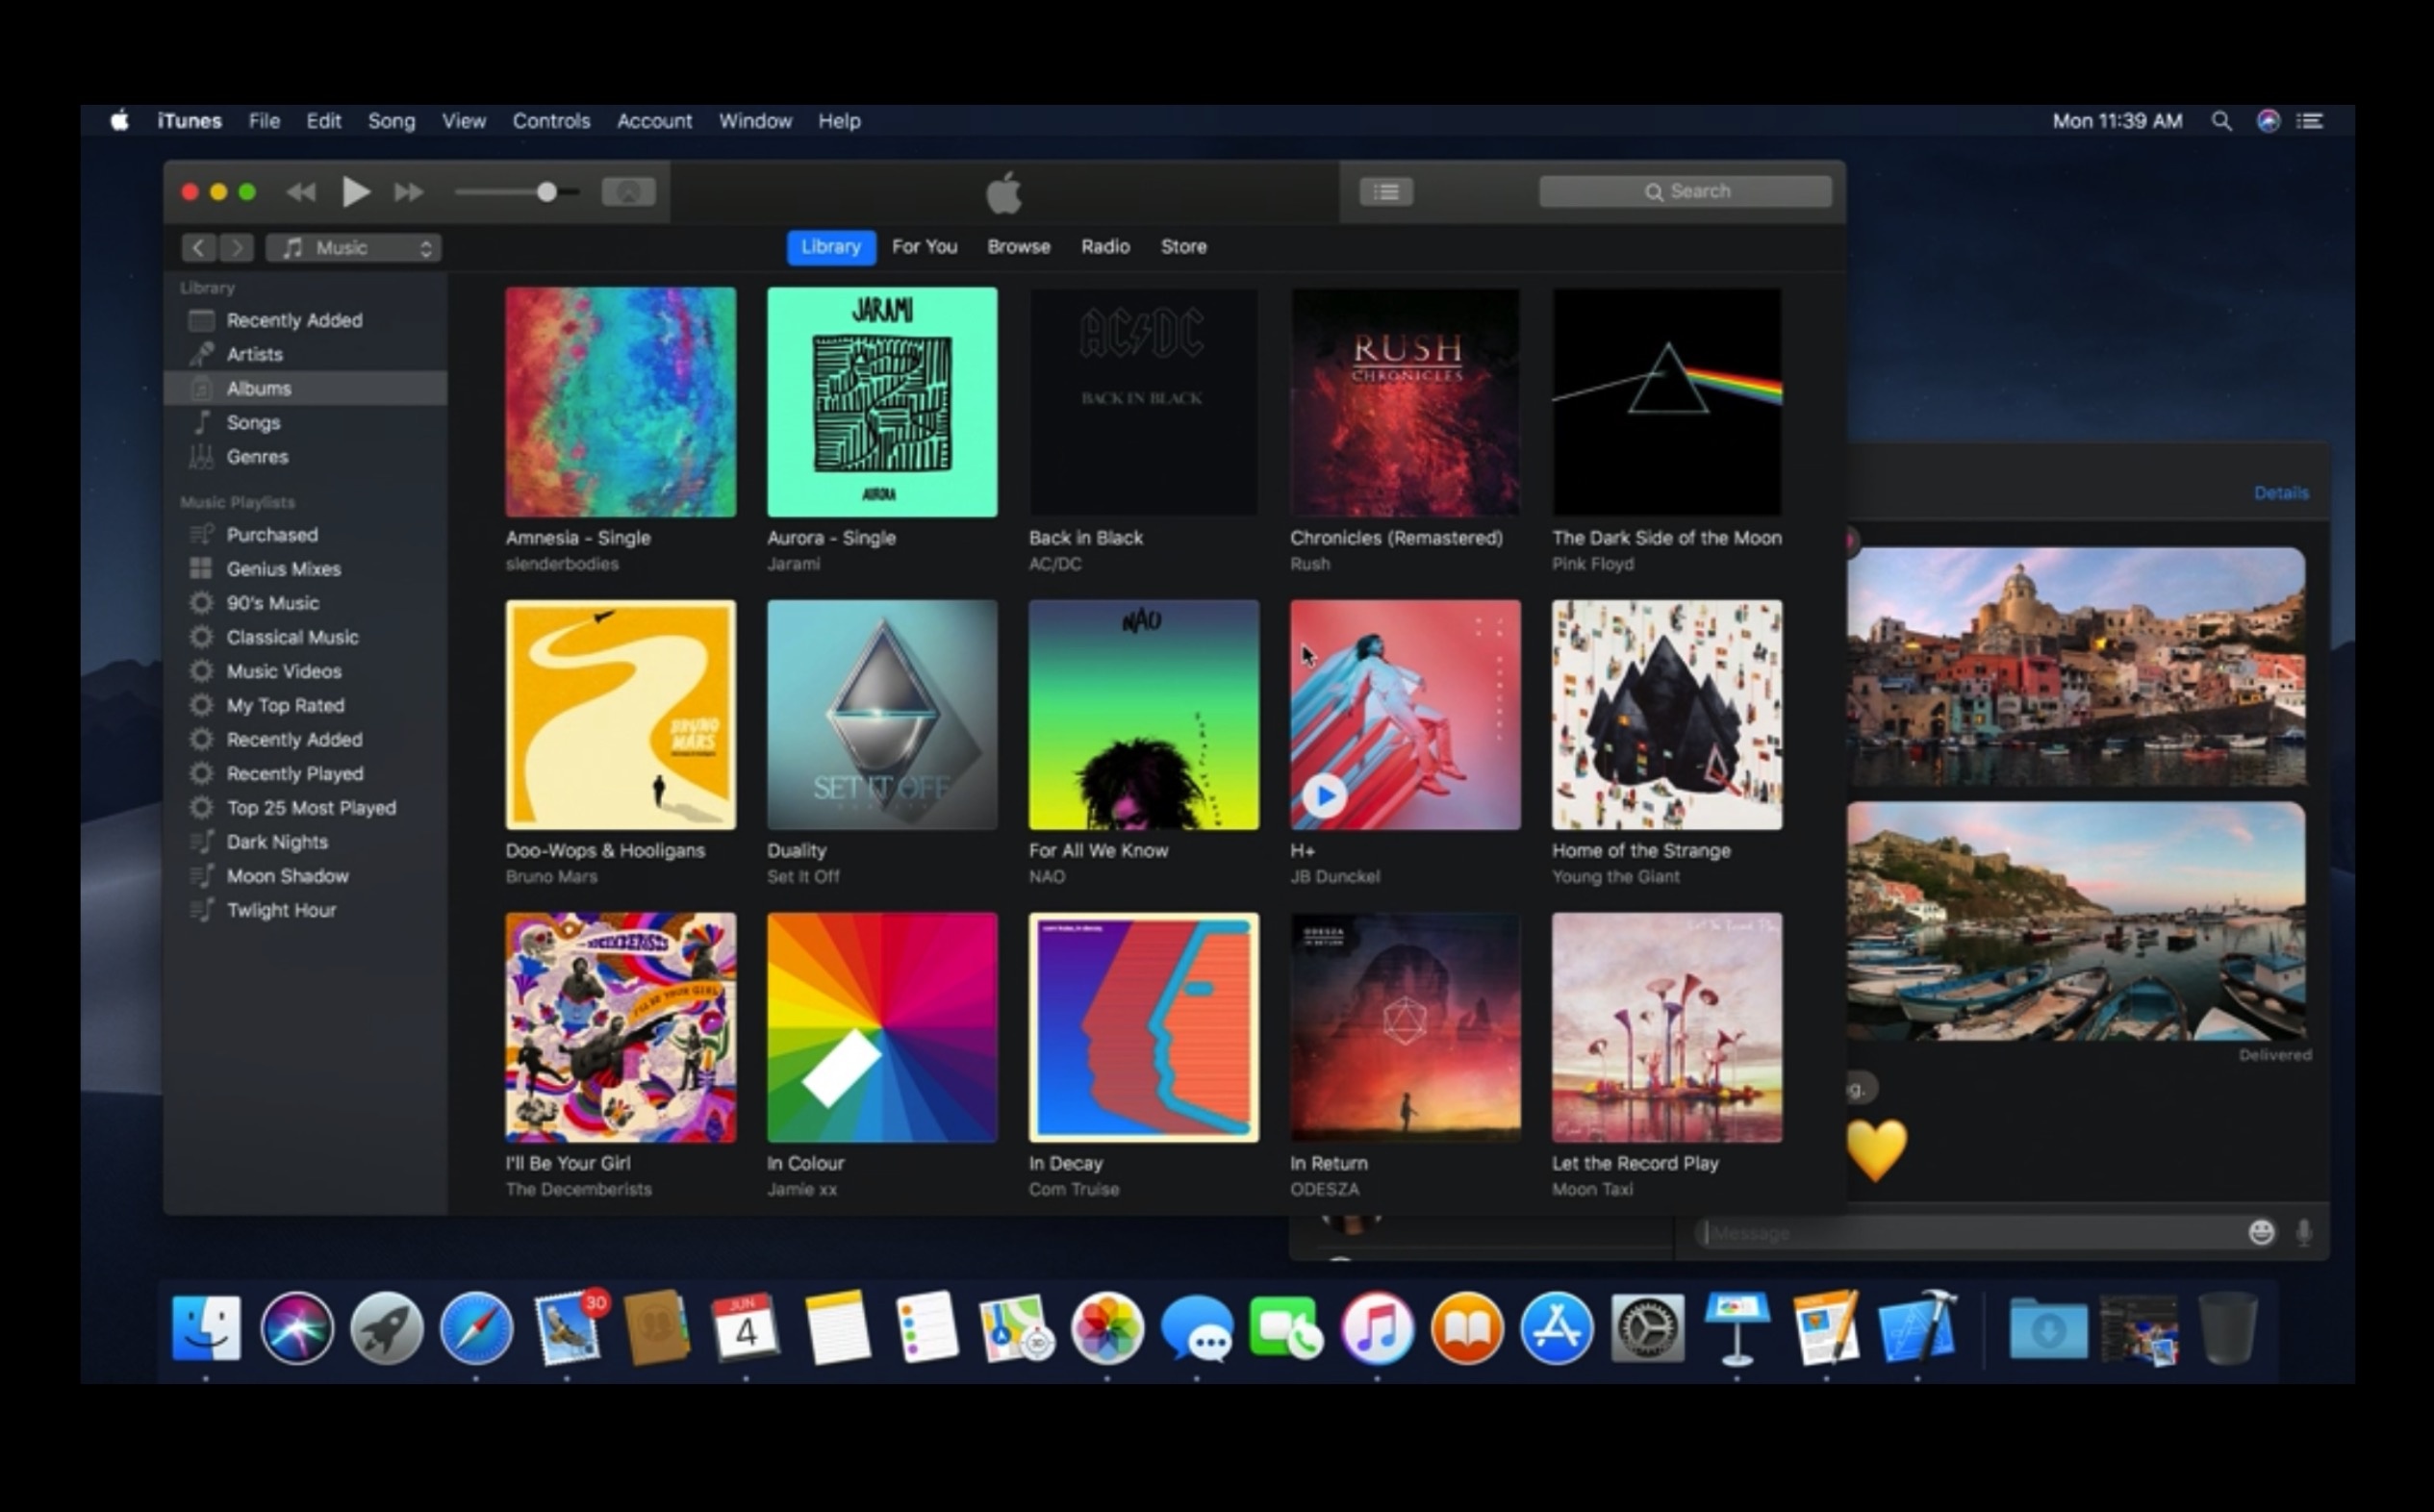Click the Details link in Messages
The width and height of the screenshot is (2434, 1512).
2281,492
